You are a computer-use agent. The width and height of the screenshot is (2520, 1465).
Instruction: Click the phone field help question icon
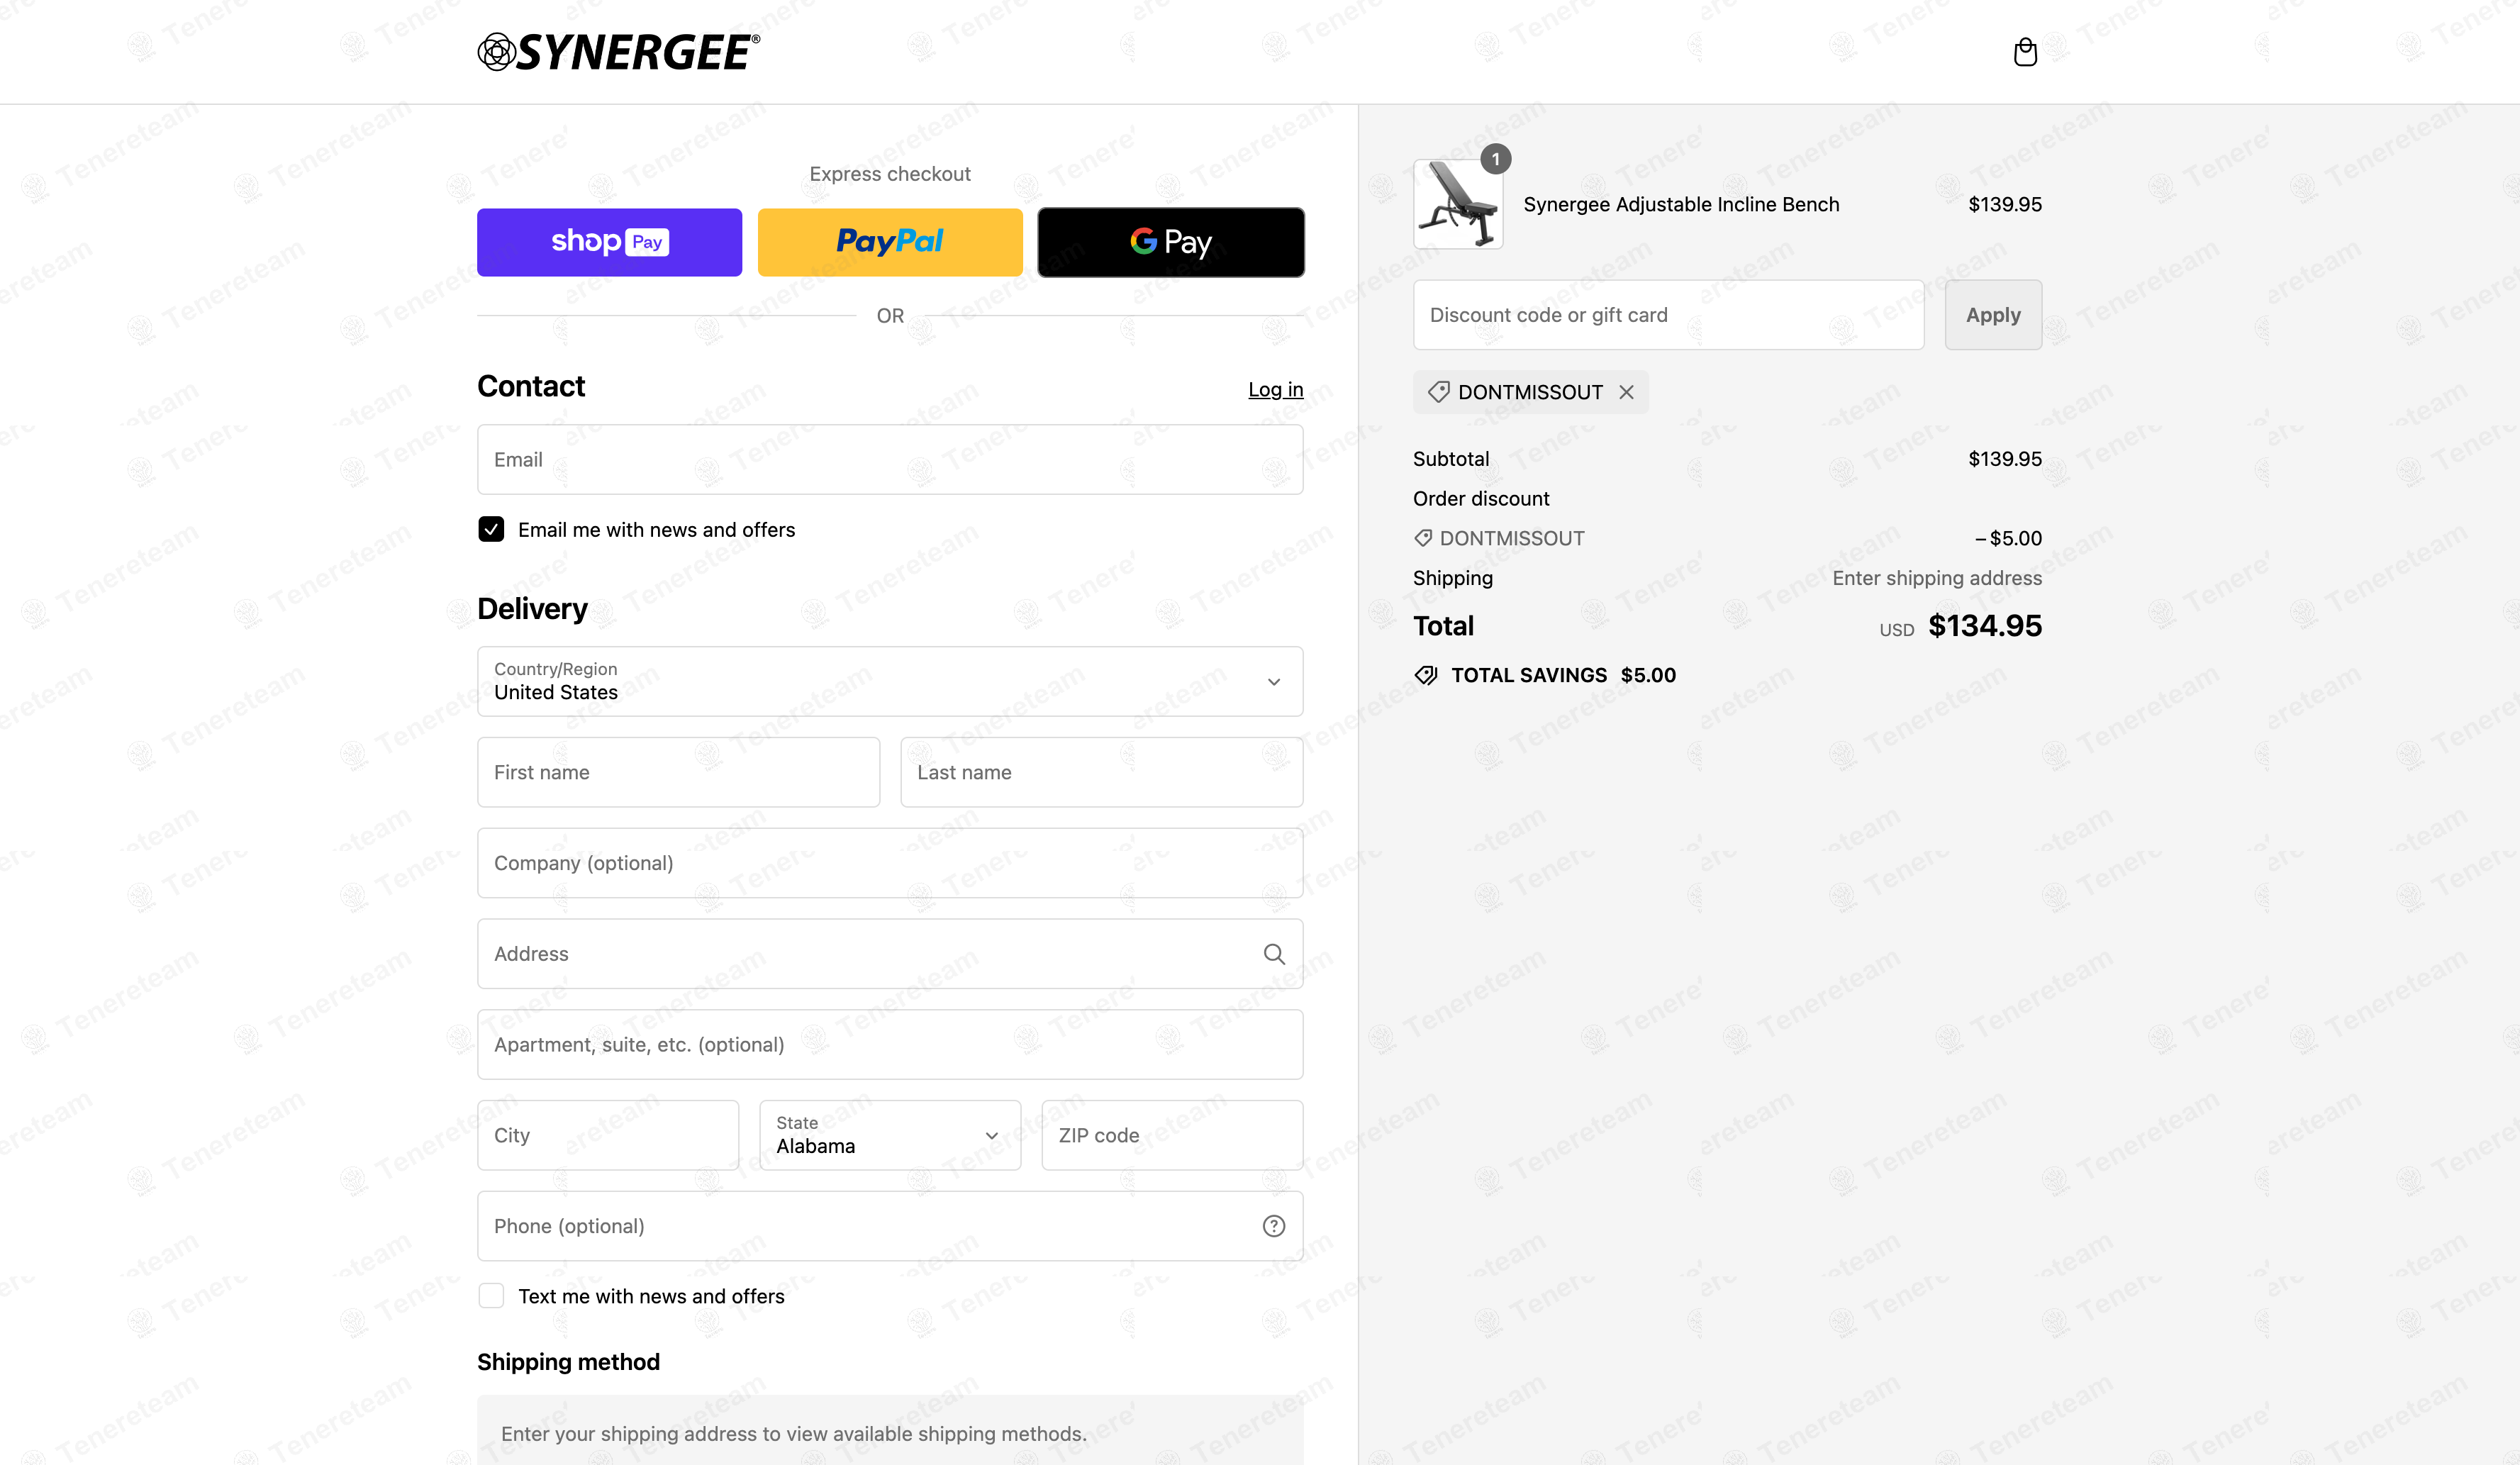(1274, 1226)
